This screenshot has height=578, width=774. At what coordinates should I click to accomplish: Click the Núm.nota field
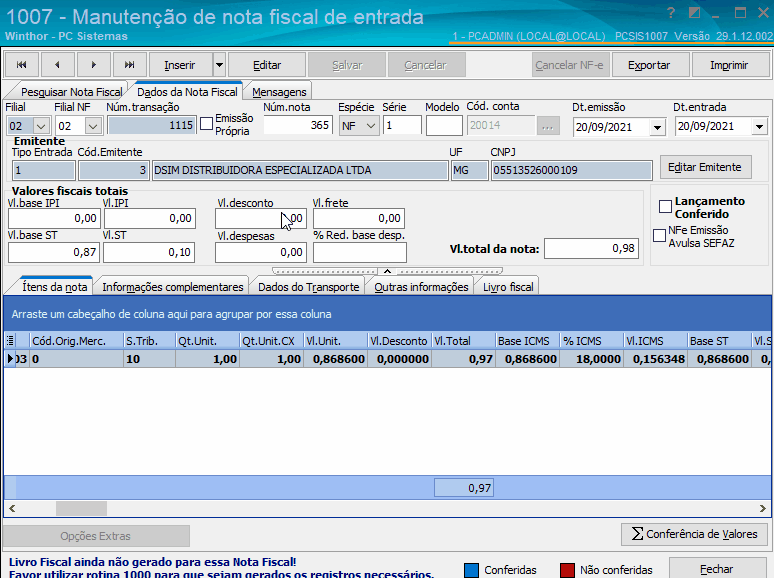[298, 125]
